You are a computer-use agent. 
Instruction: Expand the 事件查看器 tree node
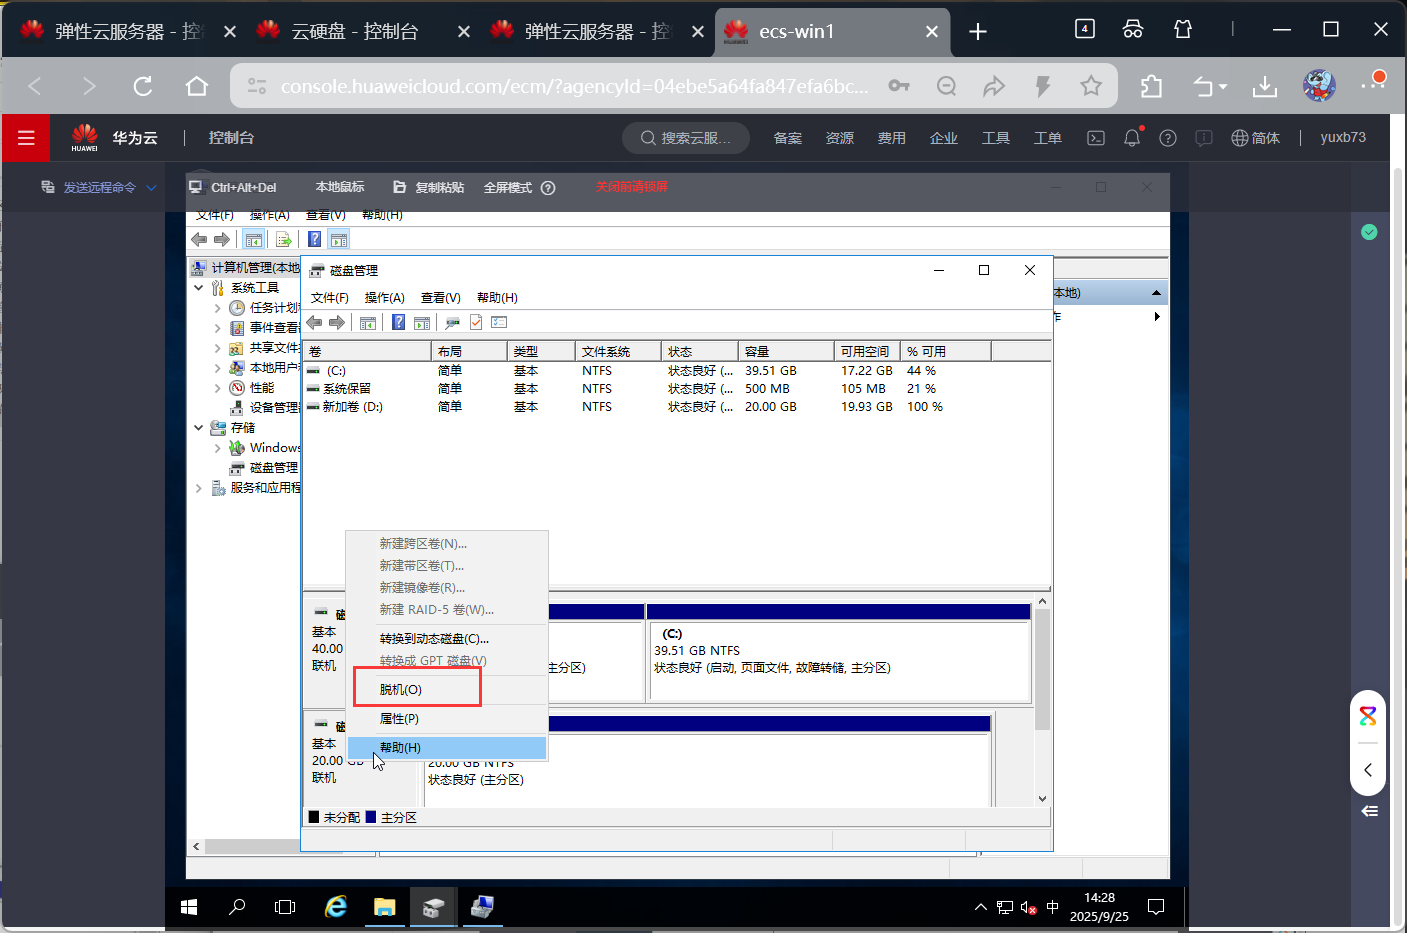[x=218, y=328]
